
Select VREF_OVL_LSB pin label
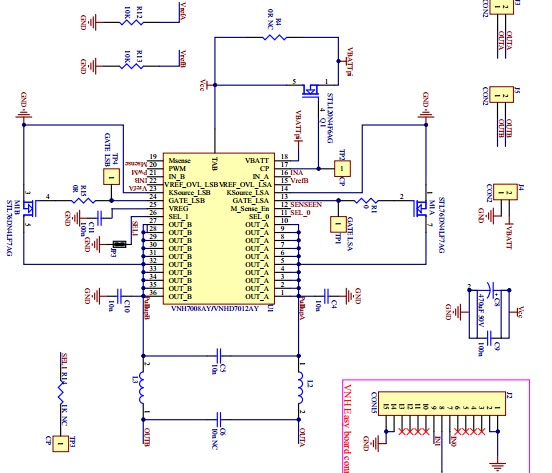click(x=191, y=185)
